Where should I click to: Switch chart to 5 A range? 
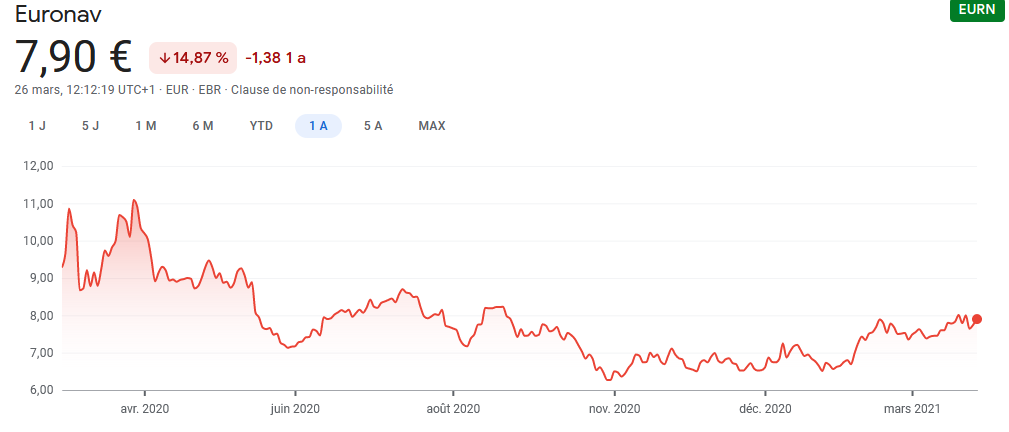[373, 126]
